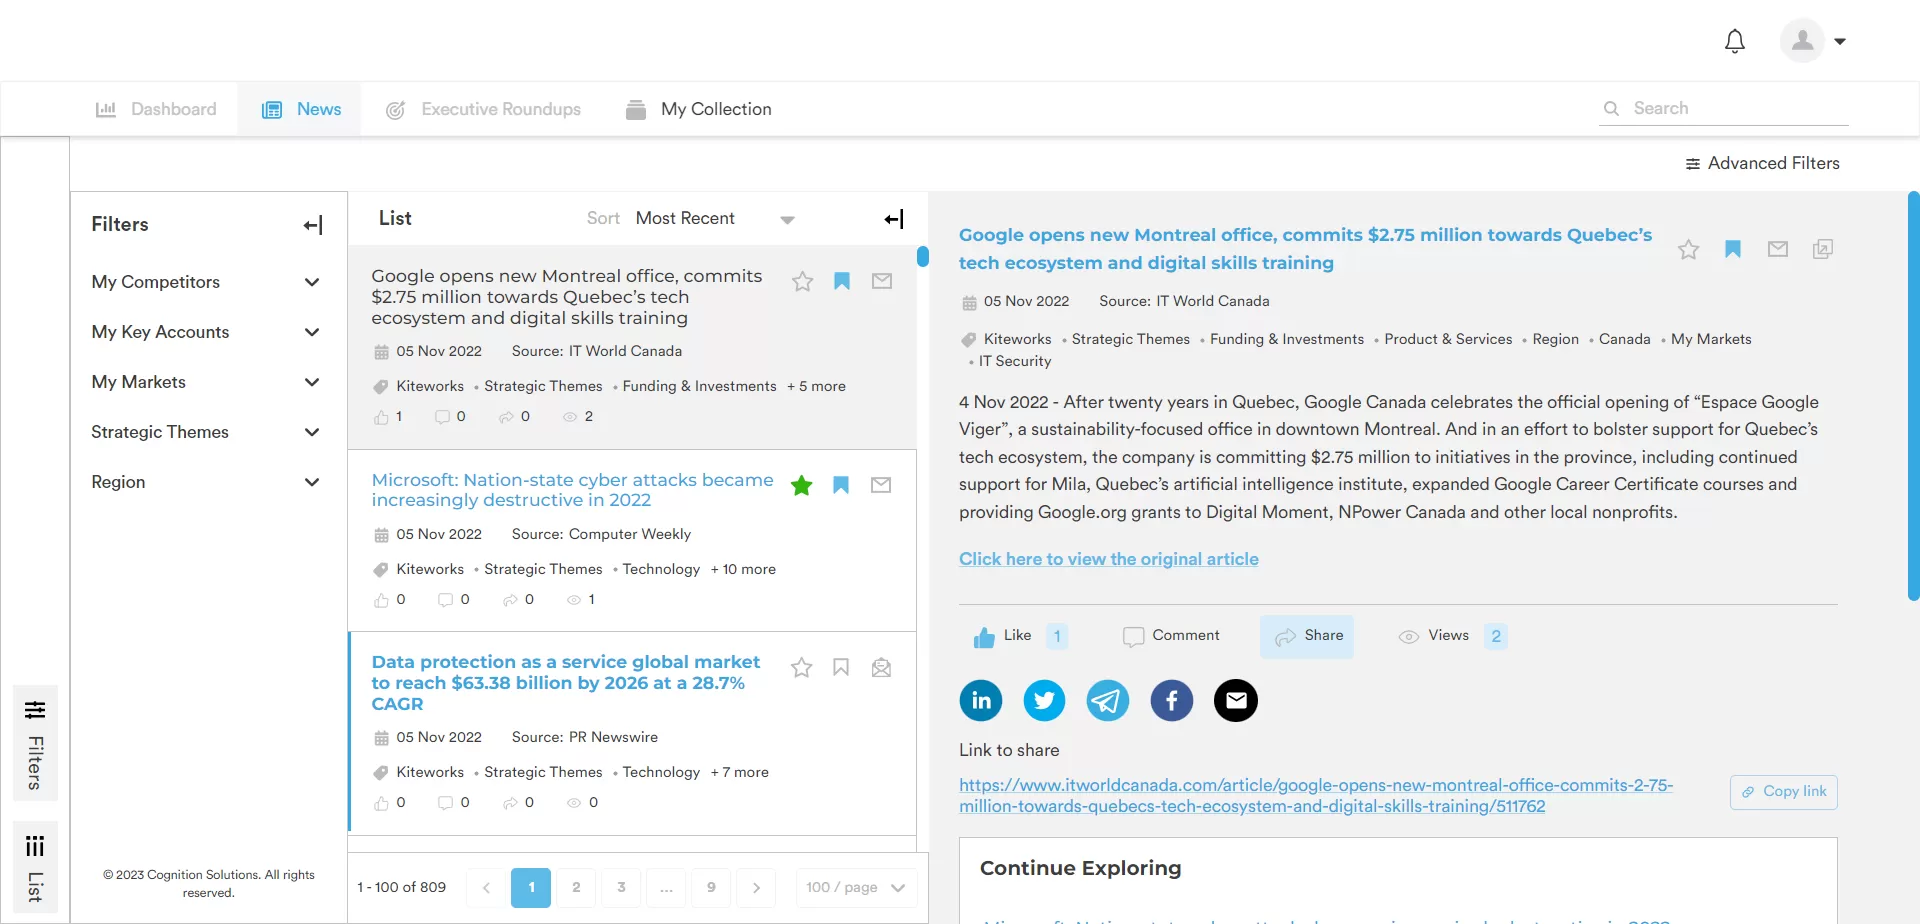Click the opened-envelope icon on the Data protection article

[881, 667]
